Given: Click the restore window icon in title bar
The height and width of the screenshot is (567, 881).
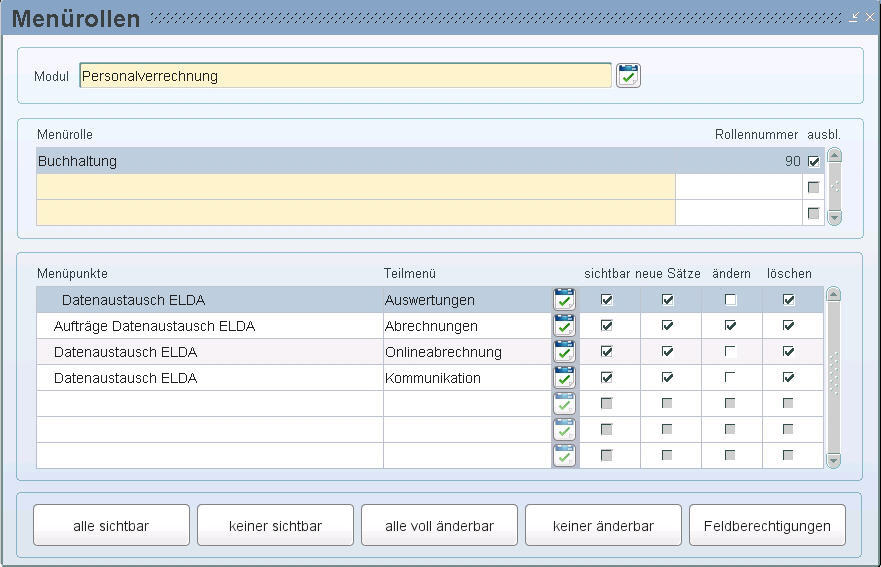Looking at the screenshot, I should (854, 17).
